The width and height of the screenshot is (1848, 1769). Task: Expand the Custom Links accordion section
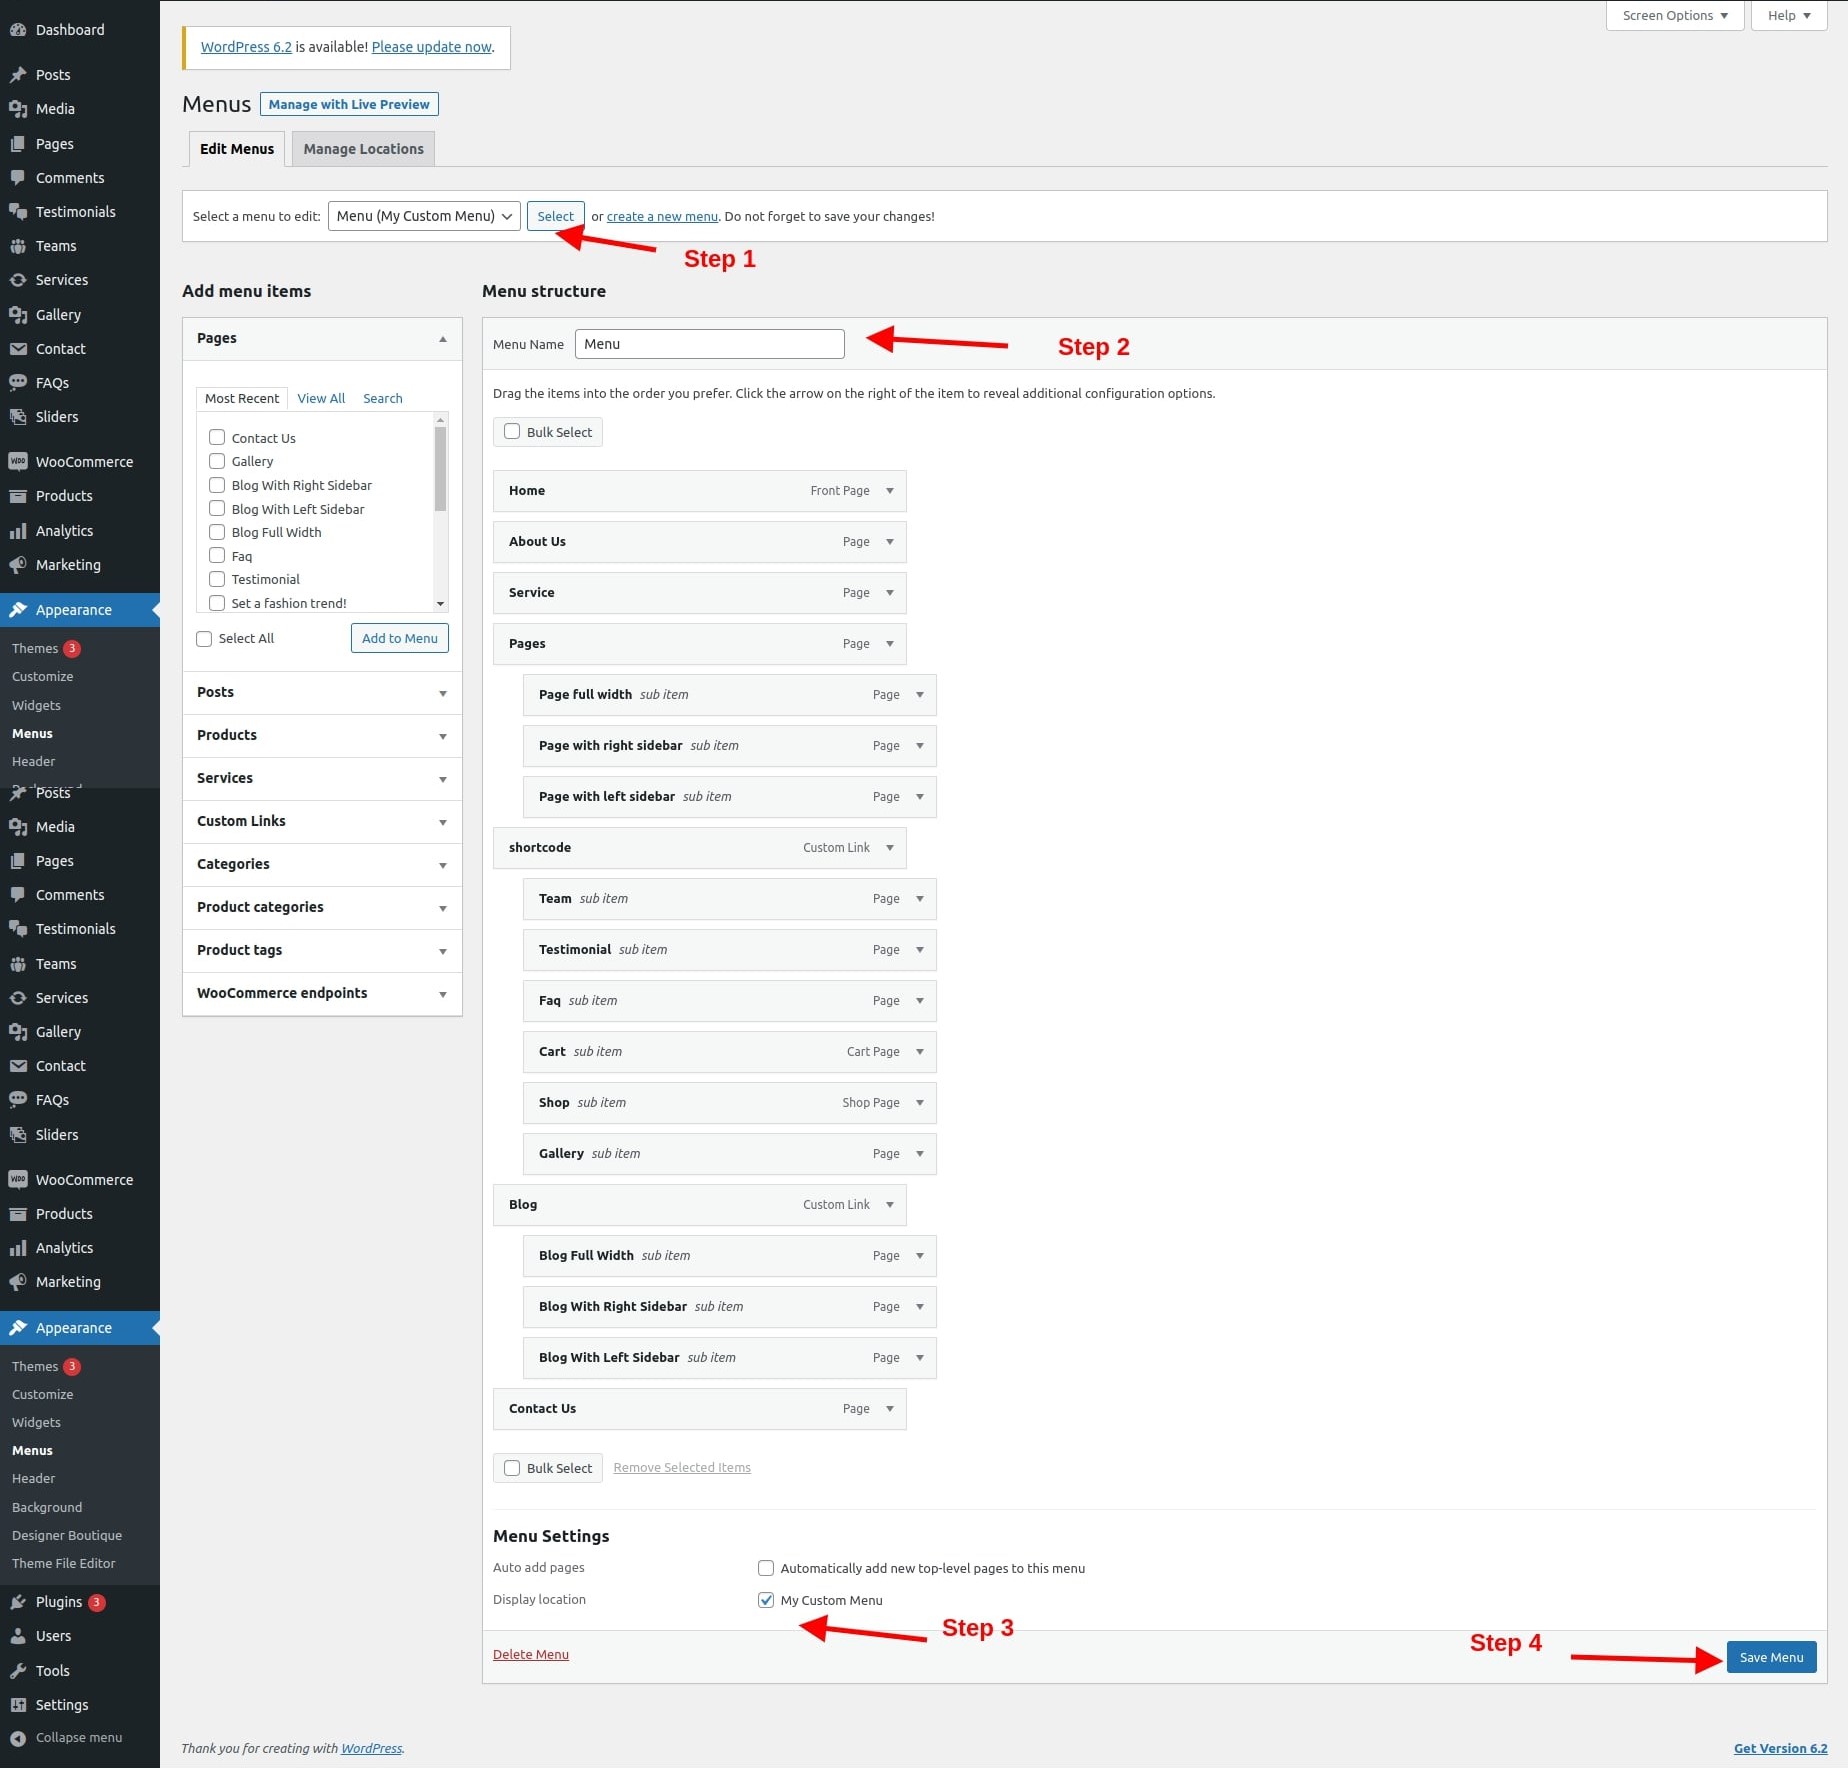pyautogui.click(x=322, y=821)
